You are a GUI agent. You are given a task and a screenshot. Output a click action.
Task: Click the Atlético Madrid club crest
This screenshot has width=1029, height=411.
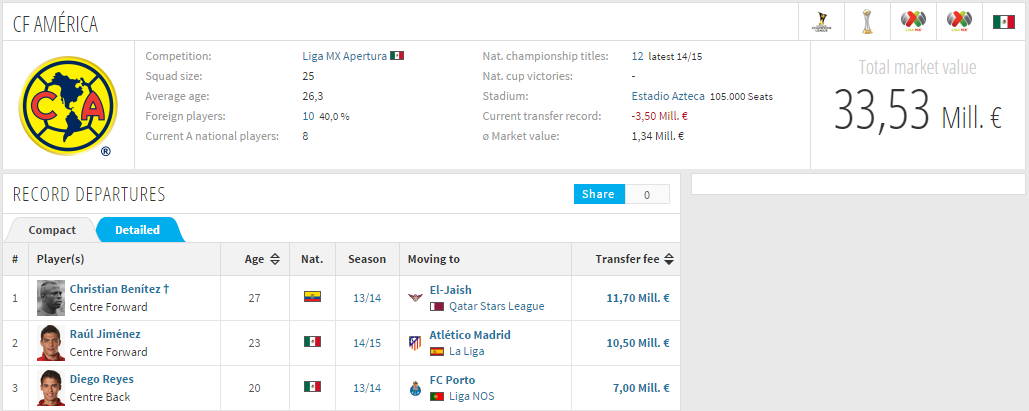(415, 343)
